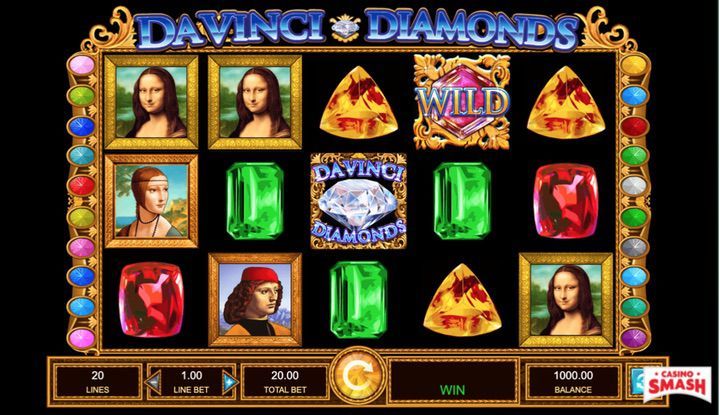Viewport: 720px width, 415px height.
Task: Click the red-hat musician portrait
Action: coord(255,299)
